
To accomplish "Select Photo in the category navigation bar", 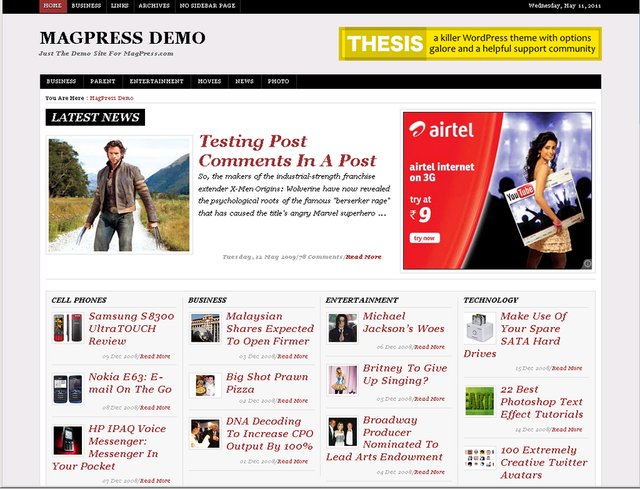I will point(278,81).
